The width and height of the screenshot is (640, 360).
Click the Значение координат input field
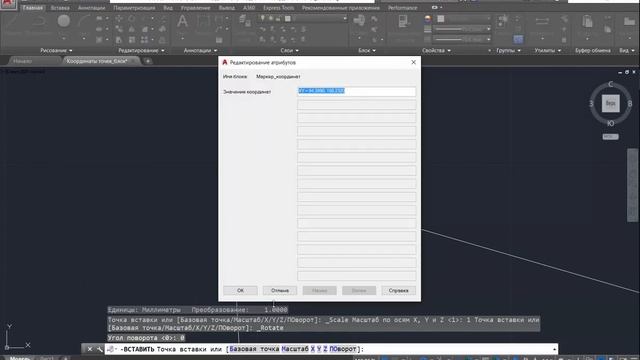[x=356, y=91]
